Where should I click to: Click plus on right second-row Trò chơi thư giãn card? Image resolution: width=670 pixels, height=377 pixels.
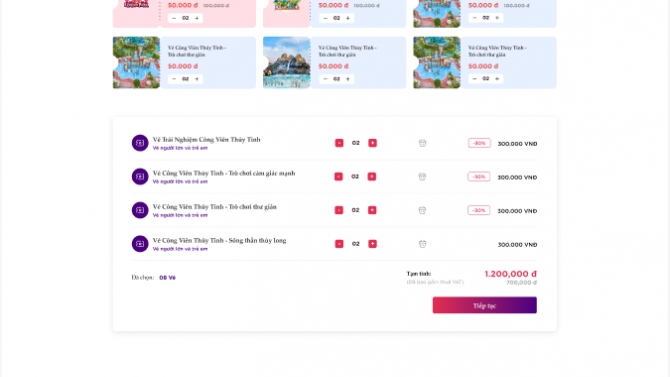pyautogui.click(x=497, y=79)
